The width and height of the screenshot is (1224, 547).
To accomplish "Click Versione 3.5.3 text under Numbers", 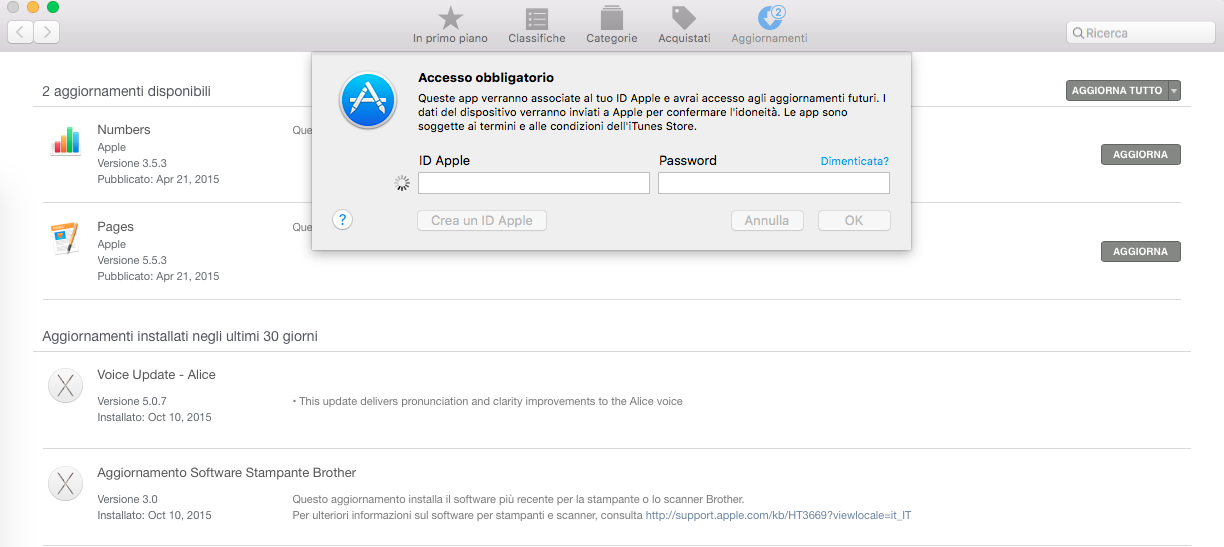I will tap(132, 163).
